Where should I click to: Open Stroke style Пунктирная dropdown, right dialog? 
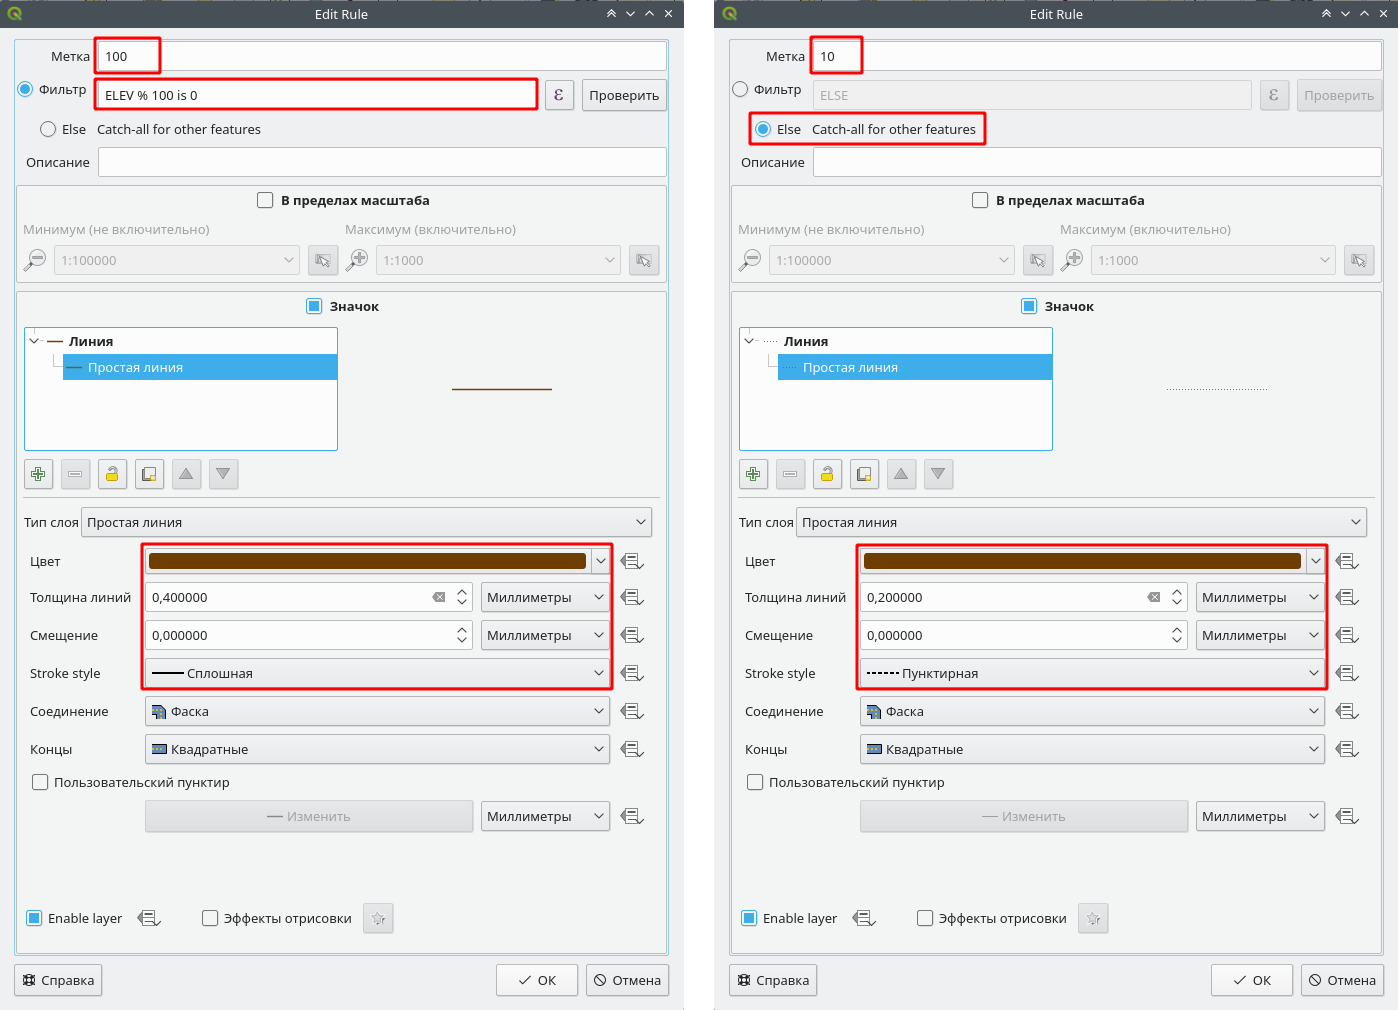point(1092,673)
